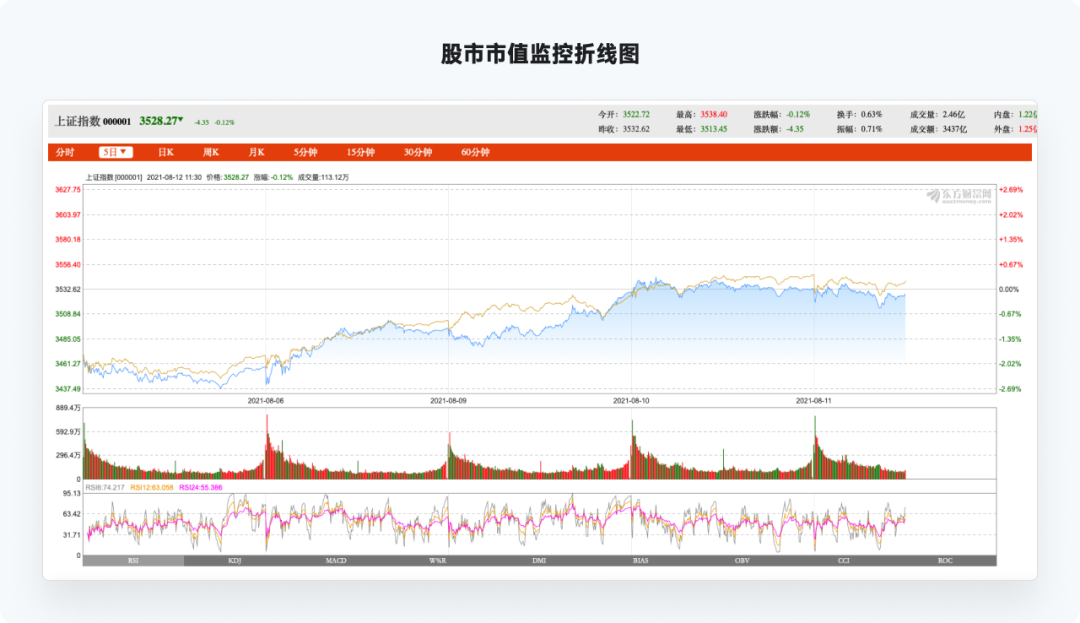This screenshot has width=1080, height=623.
Task: Select 60分钟 interval view
Action: [475, 152]
